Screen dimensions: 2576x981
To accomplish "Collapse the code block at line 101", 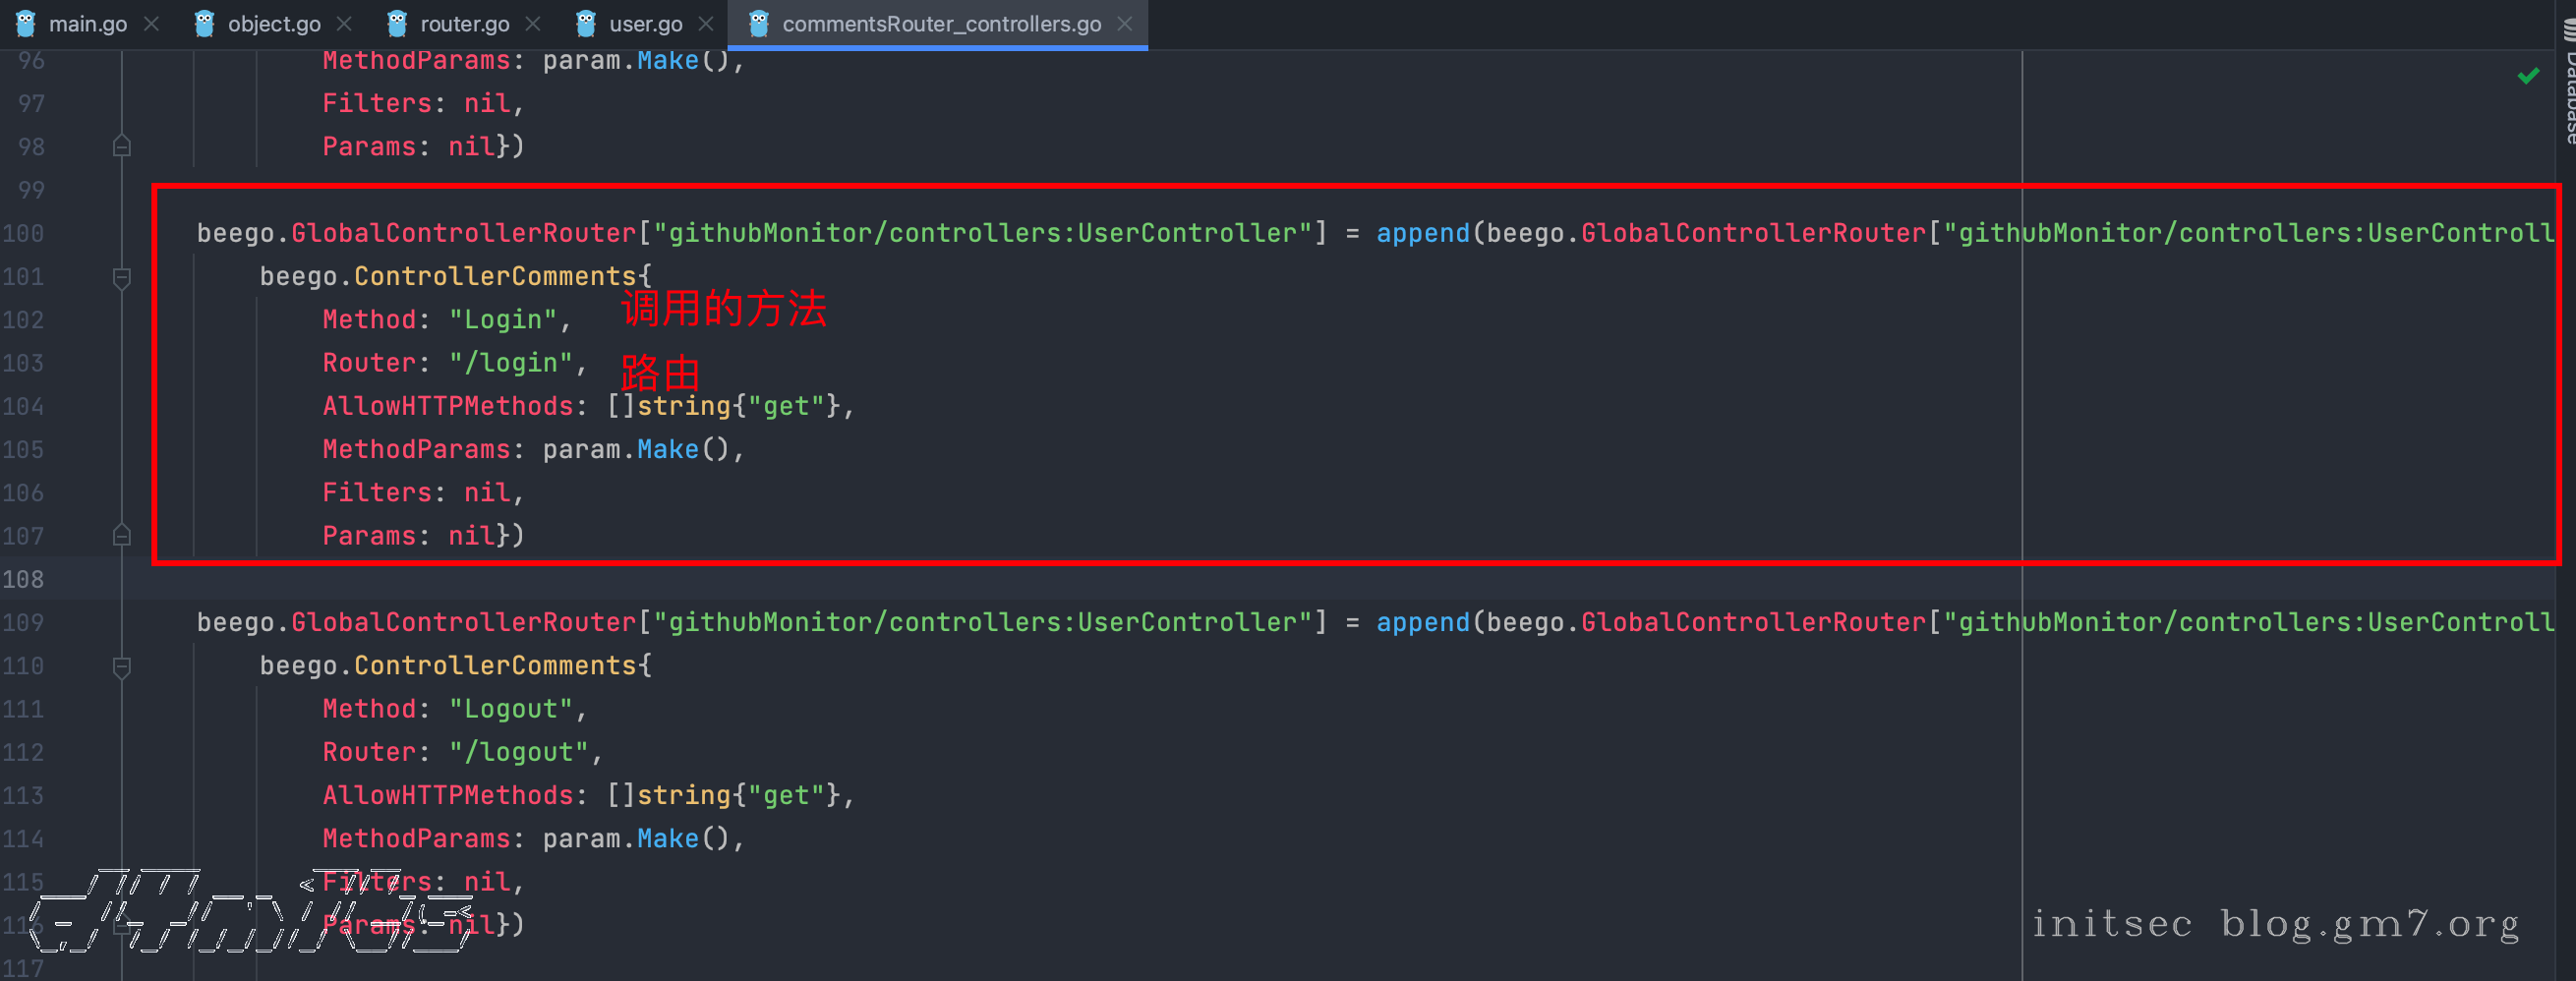I will click(x=122, y=277).
